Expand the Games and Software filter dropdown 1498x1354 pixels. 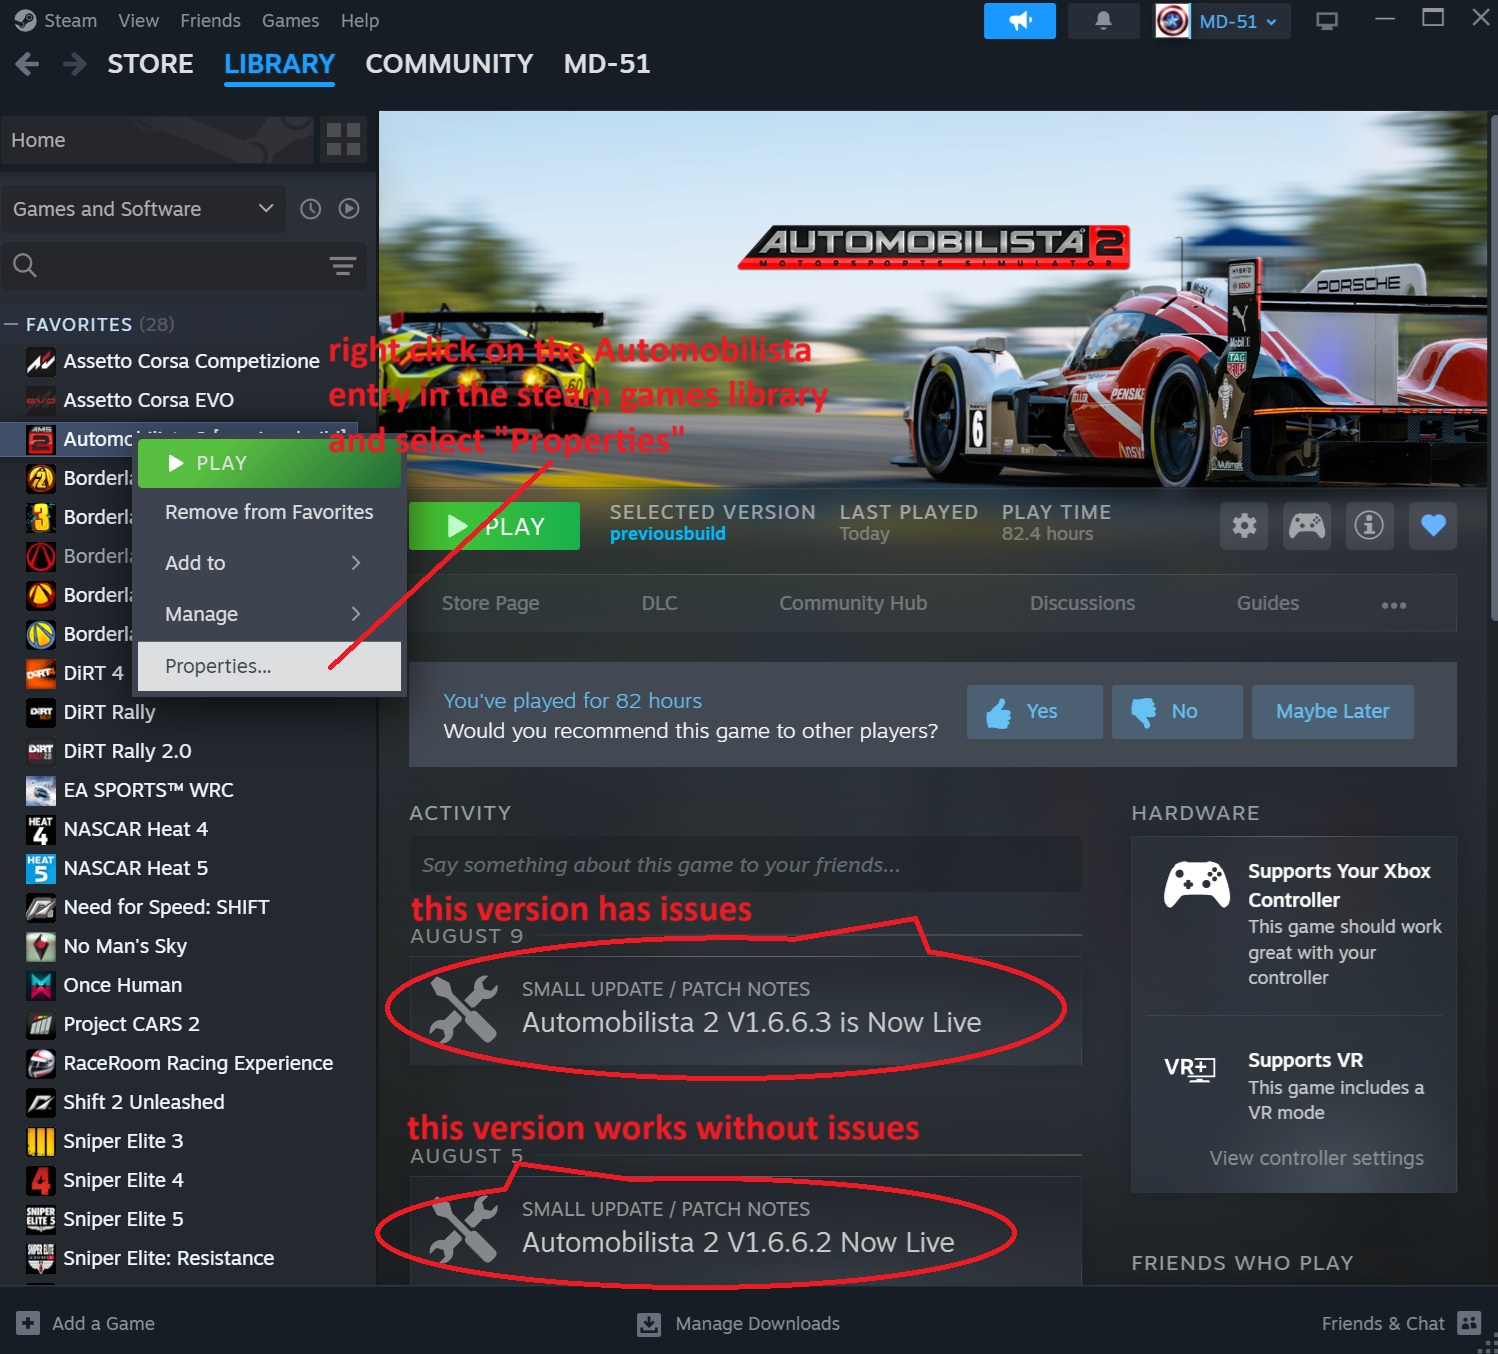pos(143,209)
